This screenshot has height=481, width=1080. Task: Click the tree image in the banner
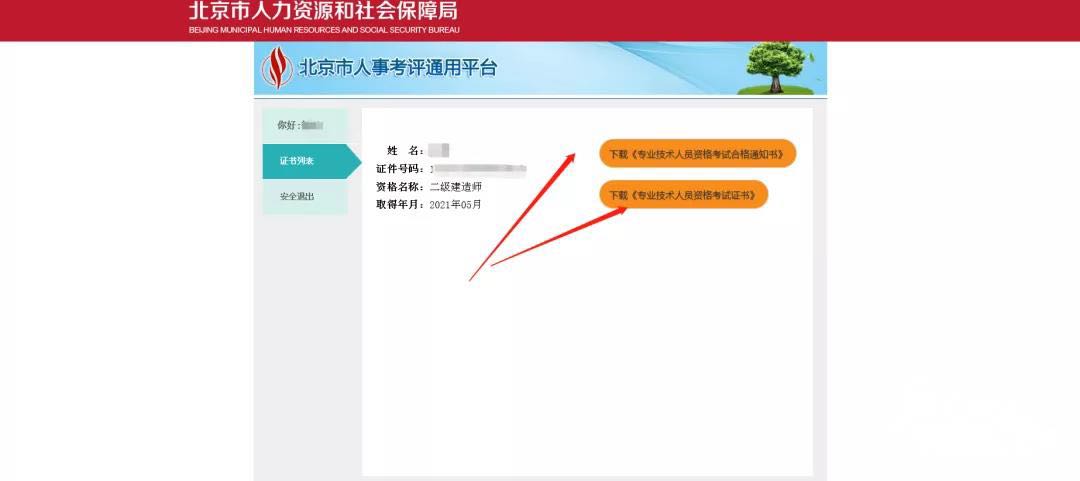click(x=777, y=68)
